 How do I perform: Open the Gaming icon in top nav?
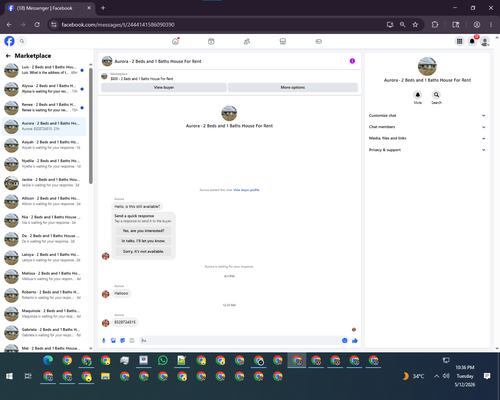319,41
